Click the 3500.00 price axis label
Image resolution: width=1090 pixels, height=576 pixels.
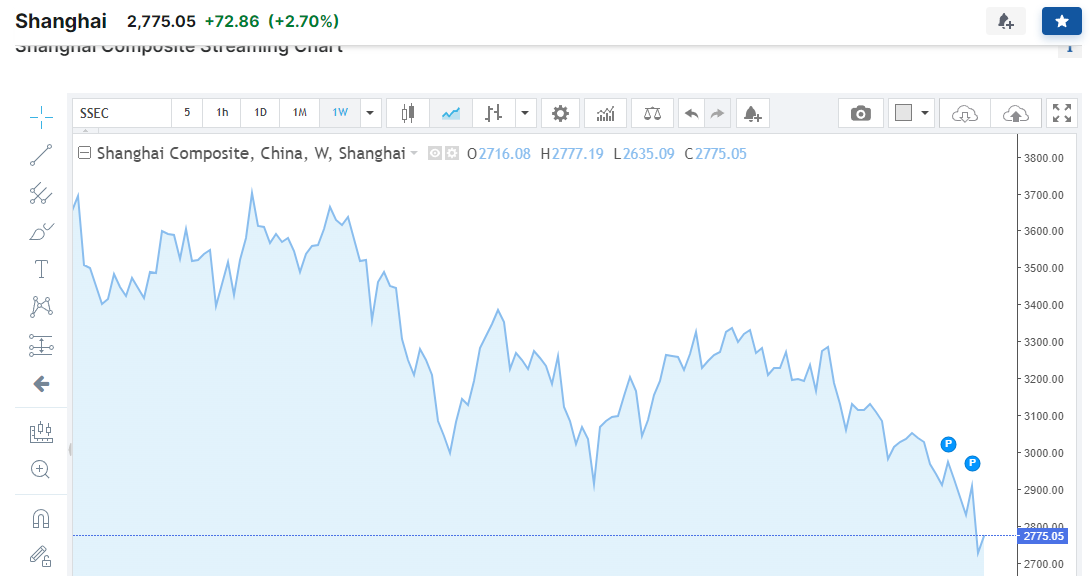pos(1043,268)
